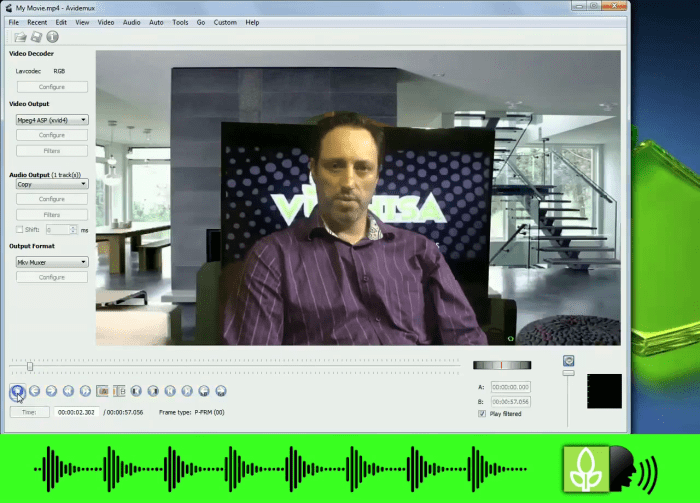Viewport: 700px width, 503px height.
Task: Click the current time input field
Action: (x=77, y=412)
